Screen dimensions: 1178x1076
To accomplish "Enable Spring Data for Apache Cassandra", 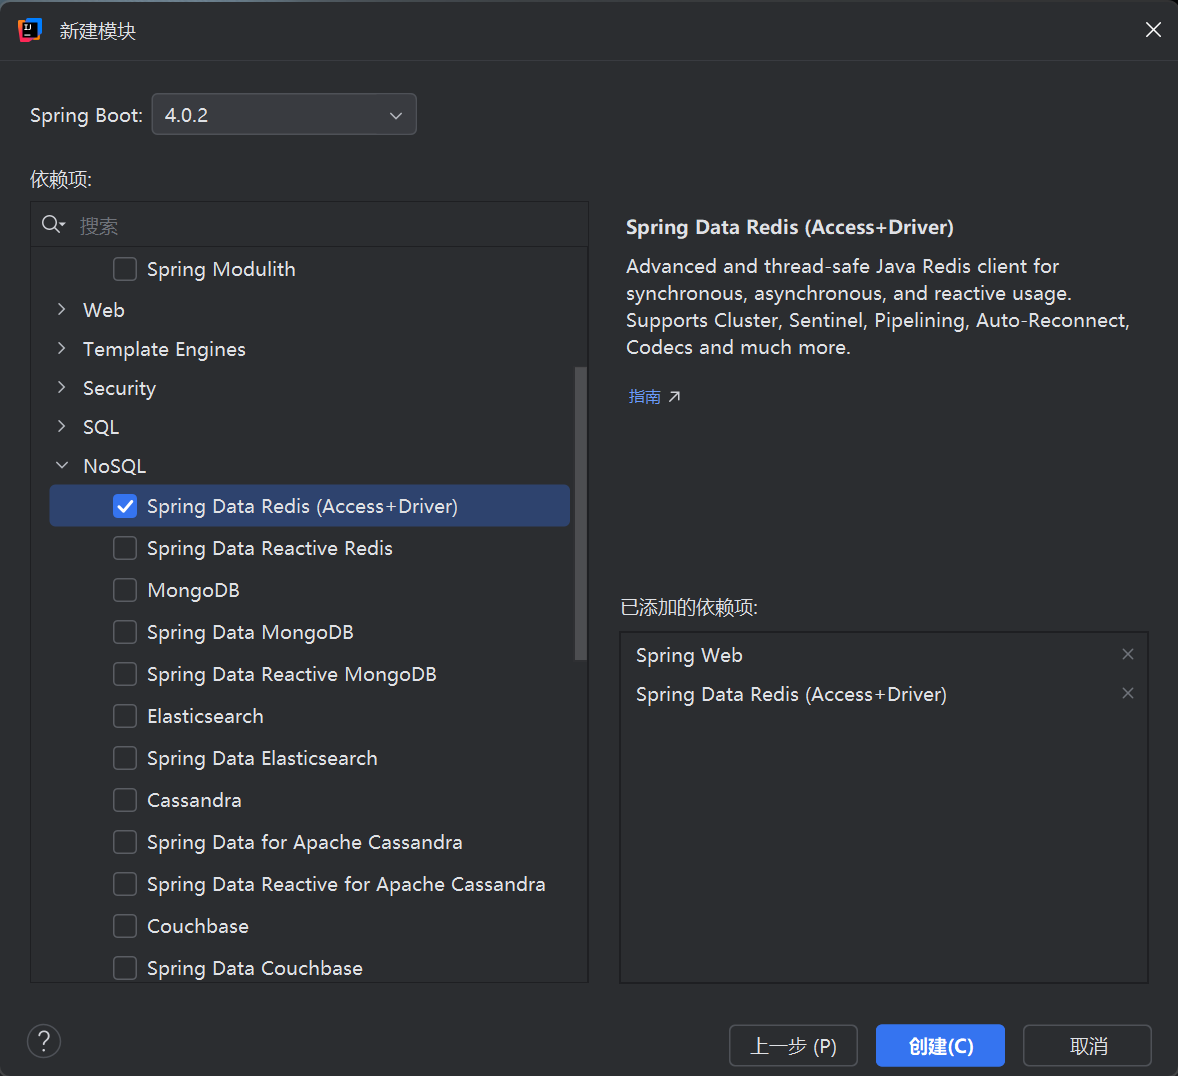I will coord(125,843).
